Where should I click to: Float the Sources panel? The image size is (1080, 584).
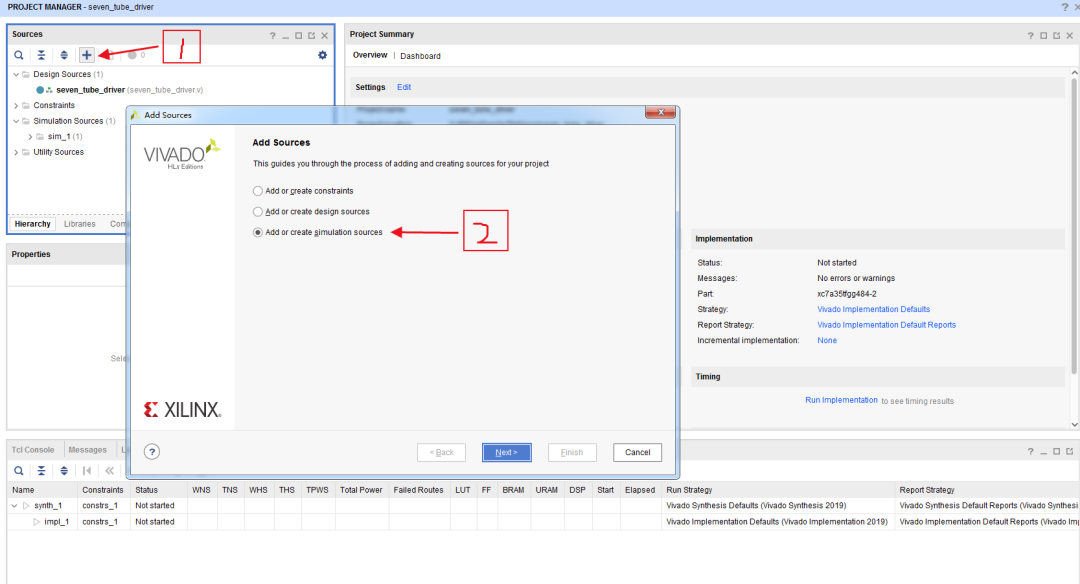[x=311, y=36]
